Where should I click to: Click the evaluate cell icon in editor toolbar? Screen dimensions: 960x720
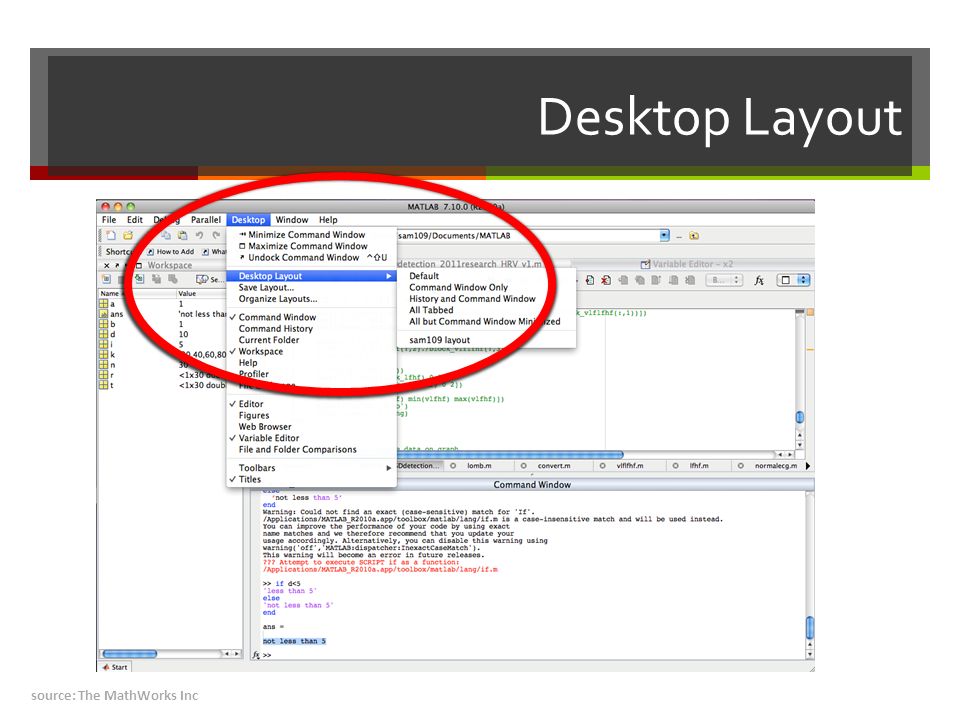[x=590, y=280]
